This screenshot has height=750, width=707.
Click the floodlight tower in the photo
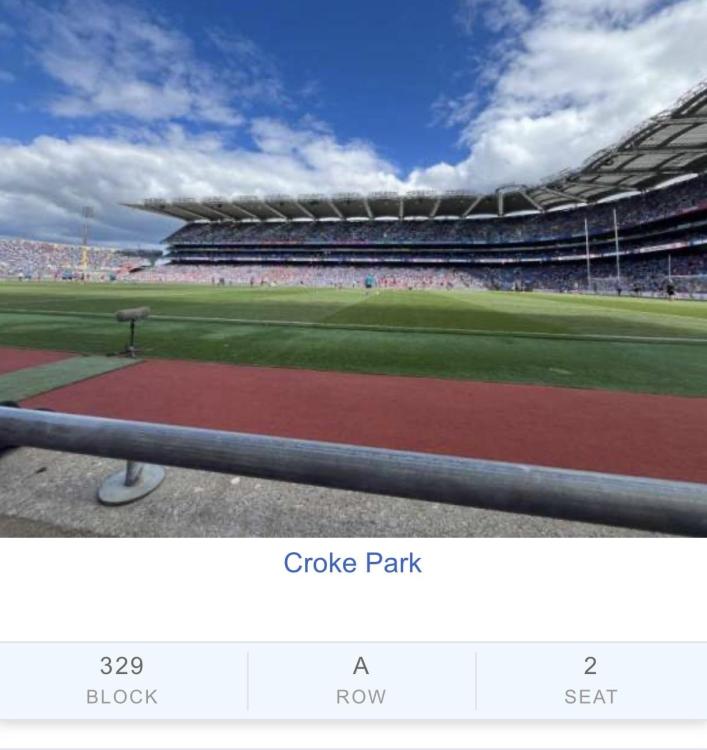[86, 242]
